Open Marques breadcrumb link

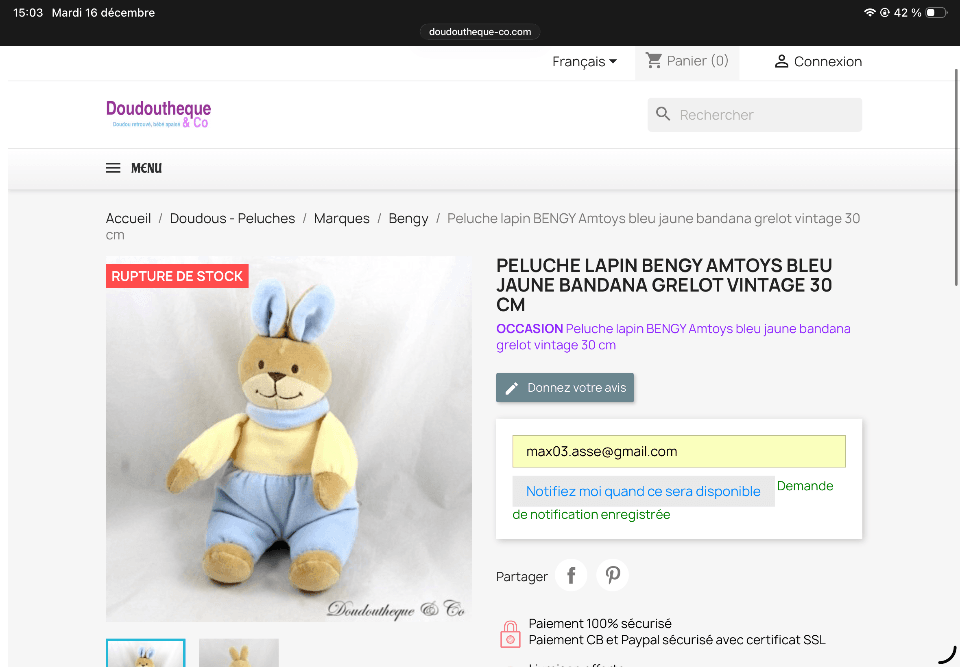pos(342,218)
